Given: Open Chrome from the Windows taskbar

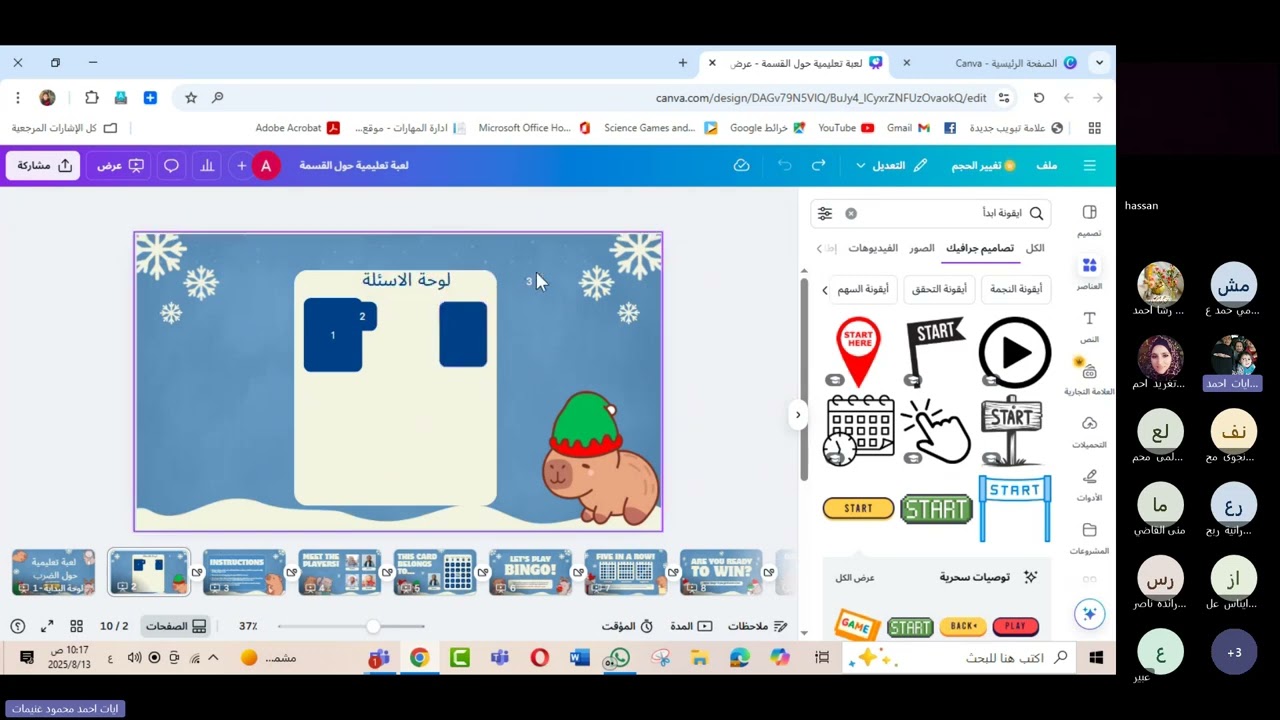Looking at the screenshot, I should [x=419, y=657].
